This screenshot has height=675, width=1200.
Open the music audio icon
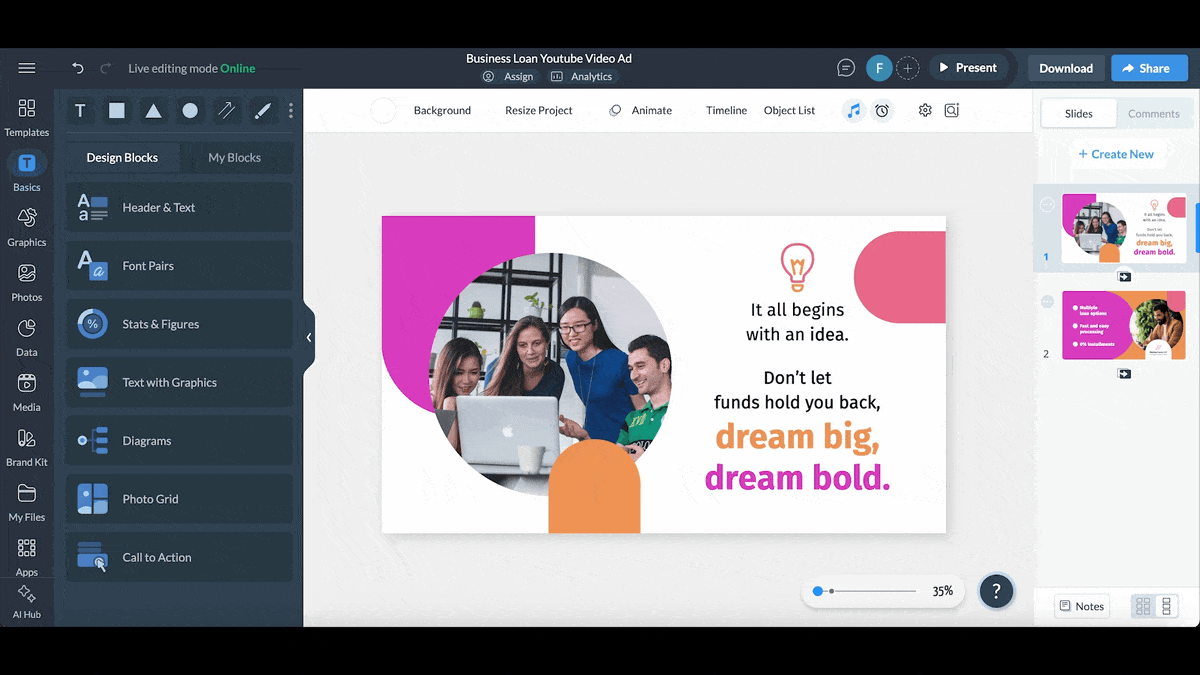853,111
